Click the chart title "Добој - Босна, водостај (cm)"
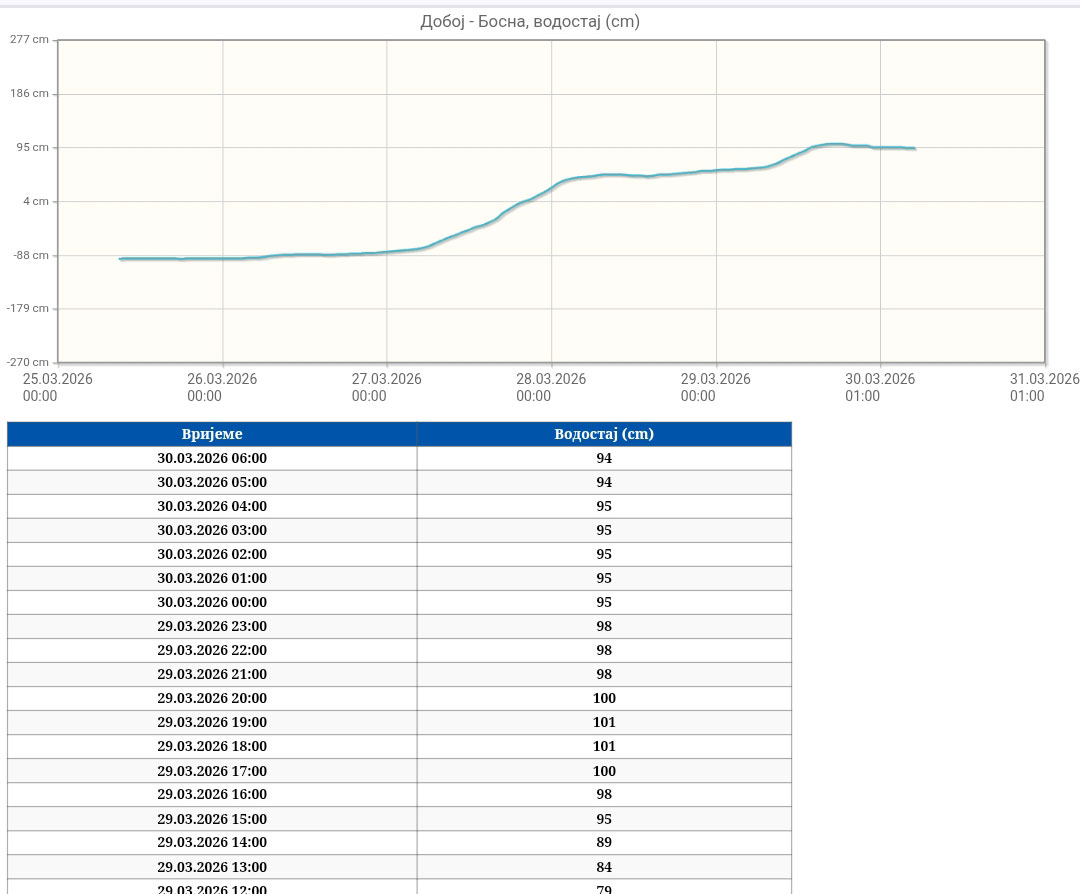This screenshot has height=894, width=1080. point(529,21)
